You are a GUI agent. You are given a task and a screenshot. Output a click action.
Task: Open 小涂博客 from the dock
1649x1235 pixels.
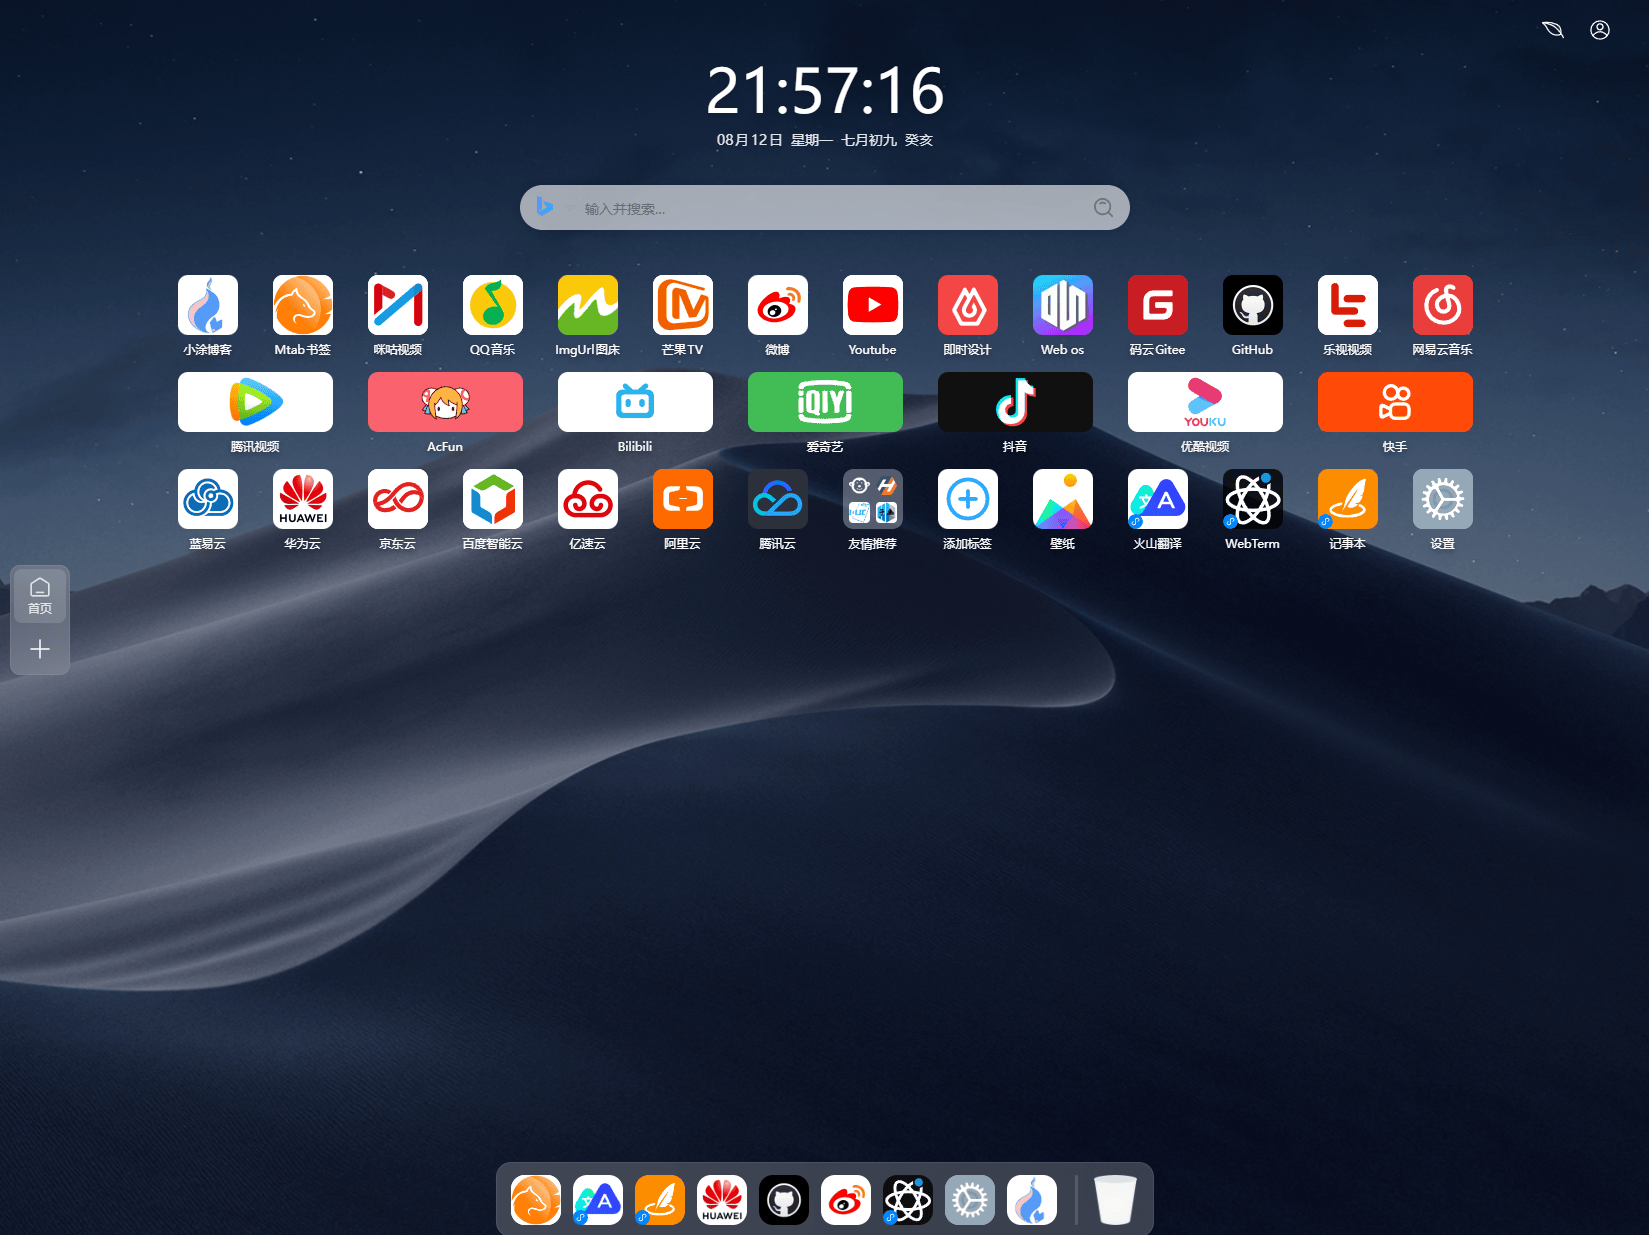[x=1032, y=1200]
